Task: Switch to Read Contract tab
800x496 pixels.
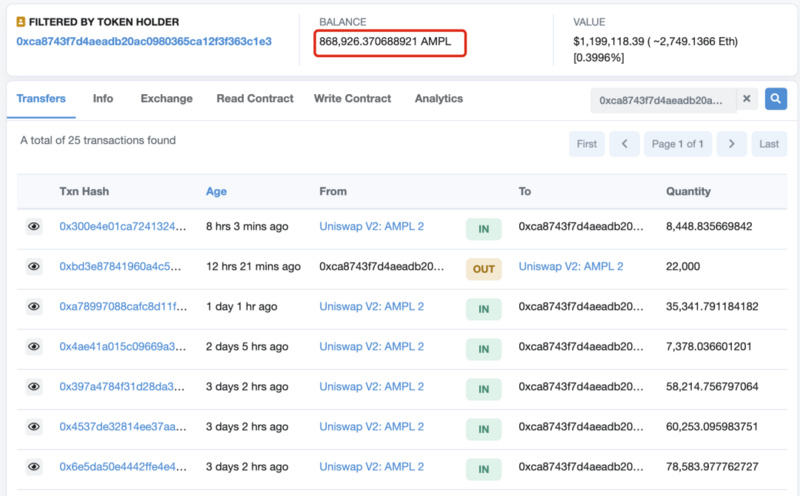Action: click(255, 98)
